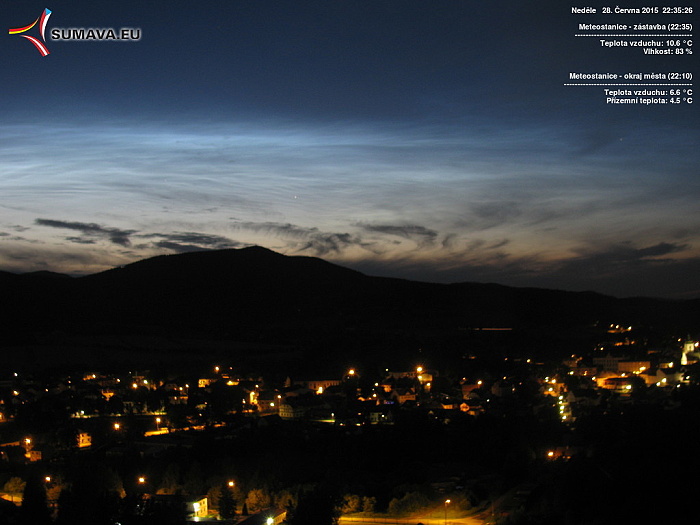700x525 pixels.
Task: Click "Teplota vzduchu: 6.6 °C" reading
Action: click(x=647, y=92)
